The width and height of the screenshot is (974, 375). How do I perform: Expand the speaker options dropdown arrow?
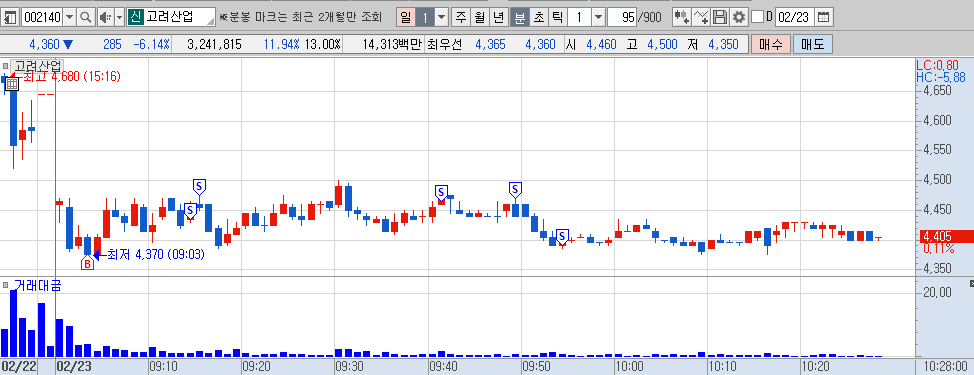(x=119, y=17)
